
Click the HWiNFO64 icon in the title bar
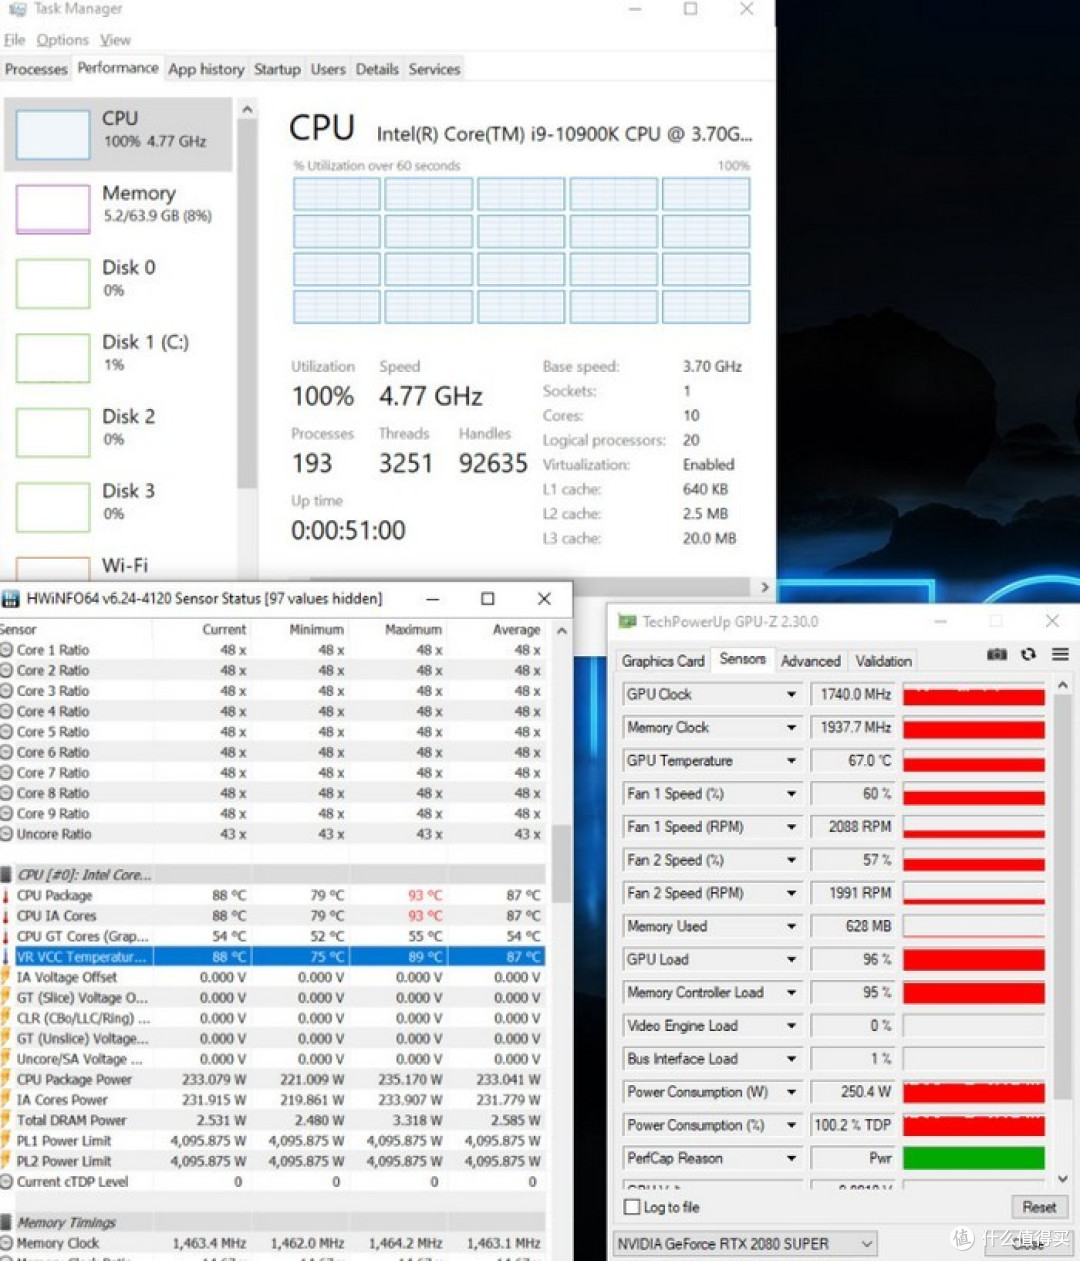click(x=10, y=598)
